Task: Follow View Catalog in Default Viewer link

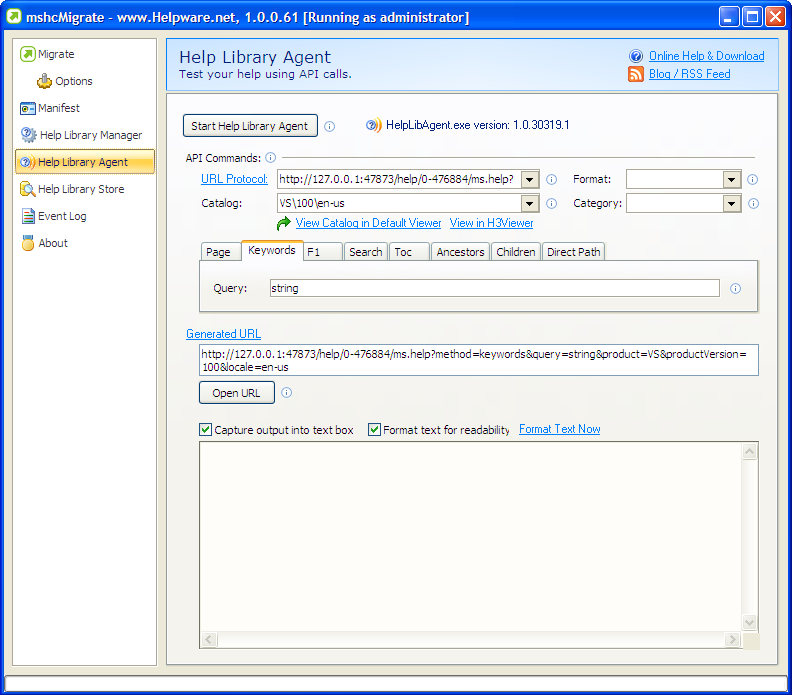Action: [x=368, y=223]
